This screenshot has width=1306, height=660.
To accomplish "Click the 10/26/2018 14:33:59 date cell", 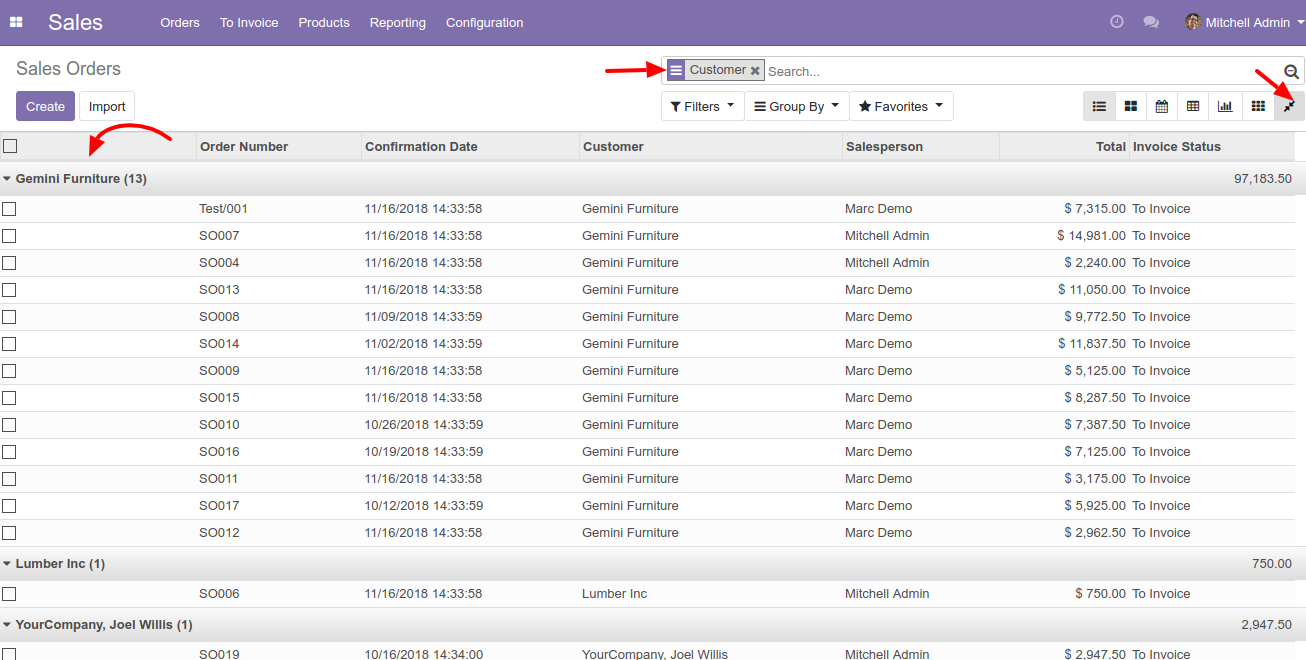I will click(423, 425).
